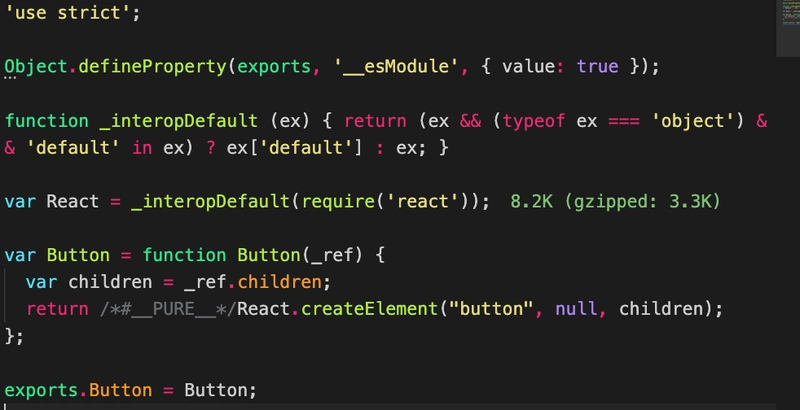The image size is (800, 410).
Task: Click the Object identifier before defineProperty
Action: 36,67
